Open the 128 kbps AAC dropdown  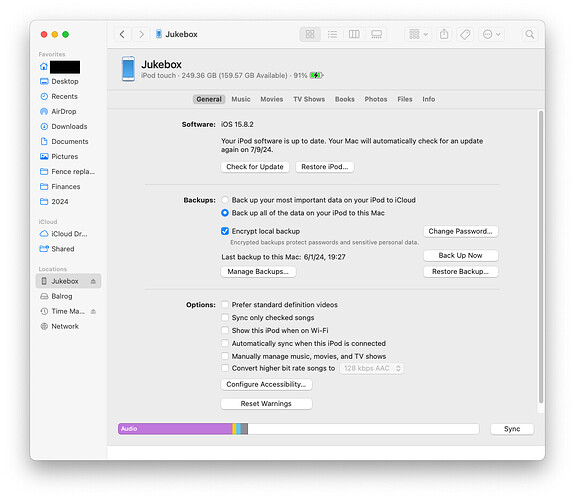(371, 368)
